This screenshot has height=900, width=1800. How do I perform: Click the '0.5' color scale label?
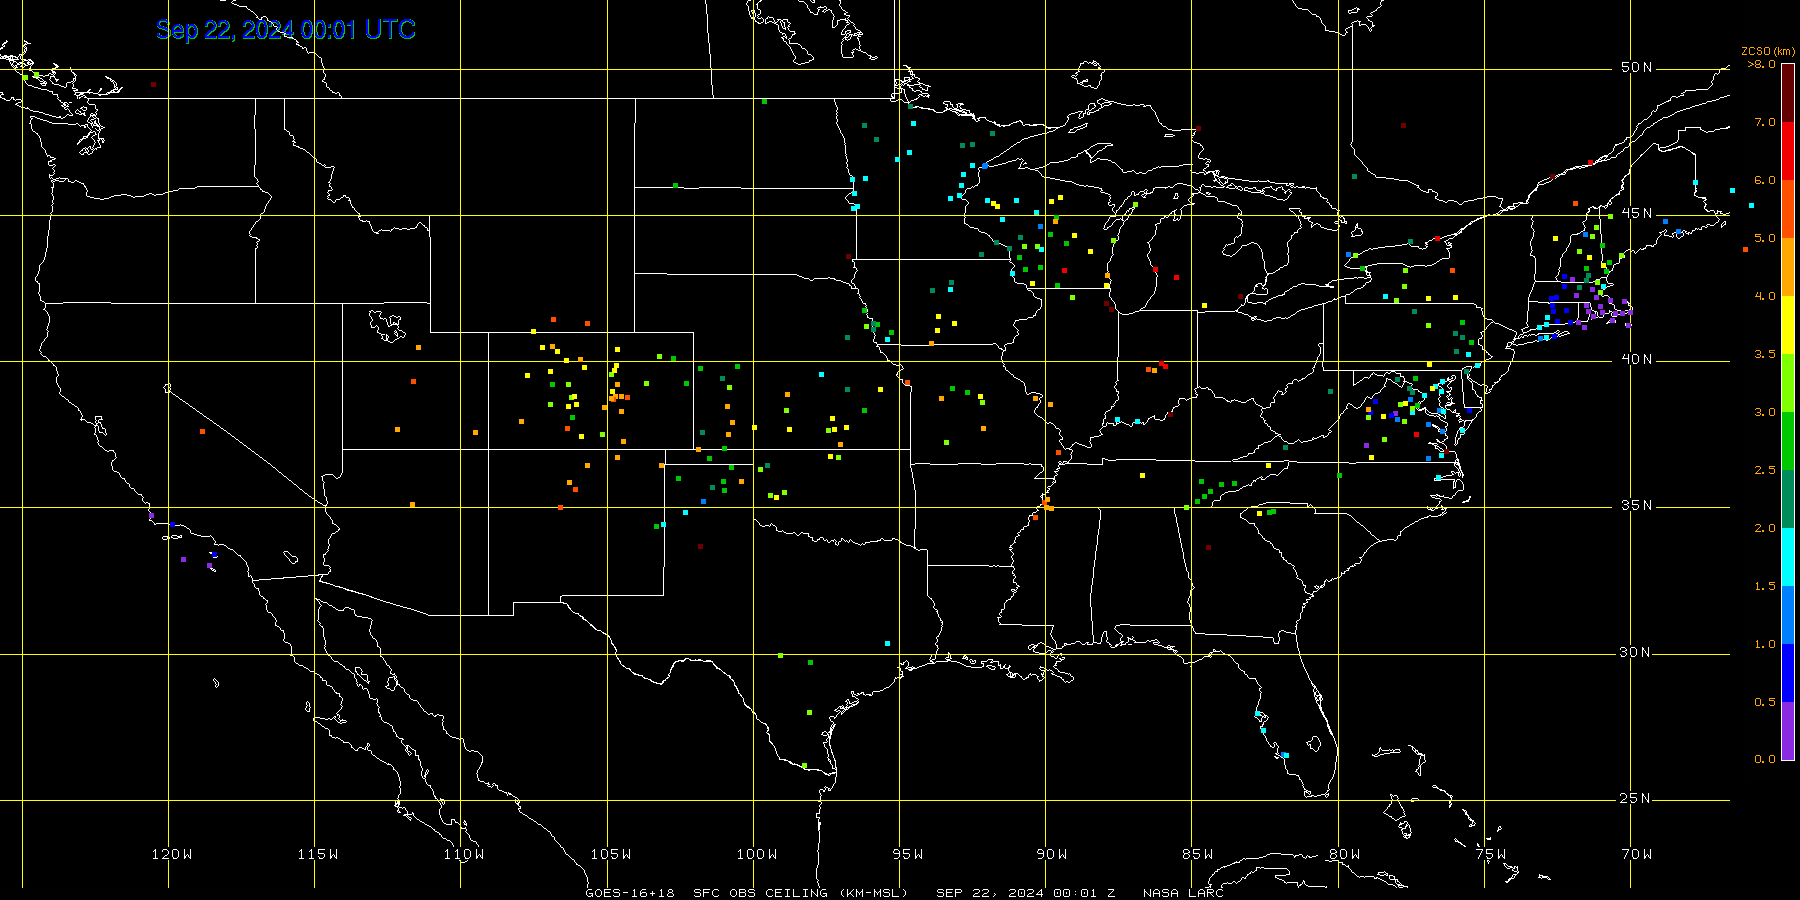1765,703
